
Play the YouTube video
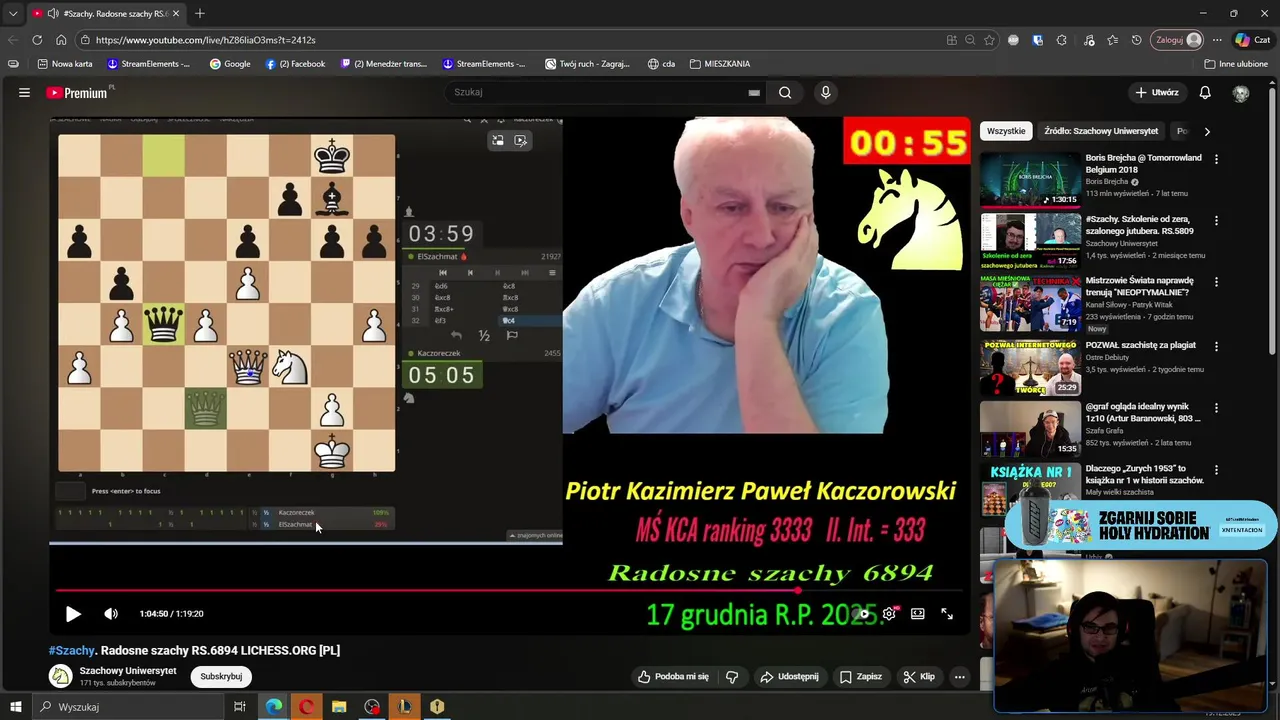click(73, 614)
